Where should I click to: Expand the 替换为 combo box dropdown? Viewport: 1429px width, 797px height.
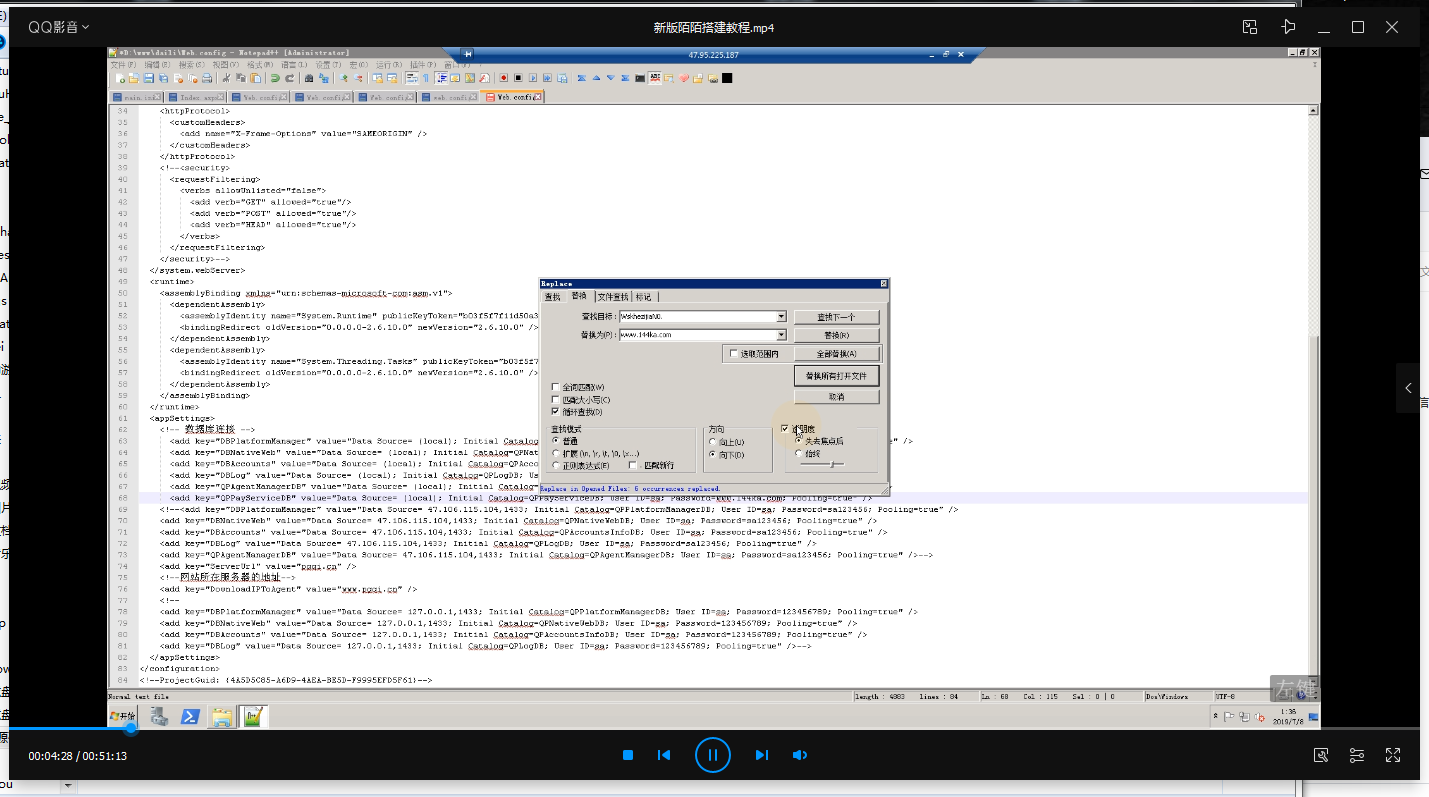(x=781, y=335)
